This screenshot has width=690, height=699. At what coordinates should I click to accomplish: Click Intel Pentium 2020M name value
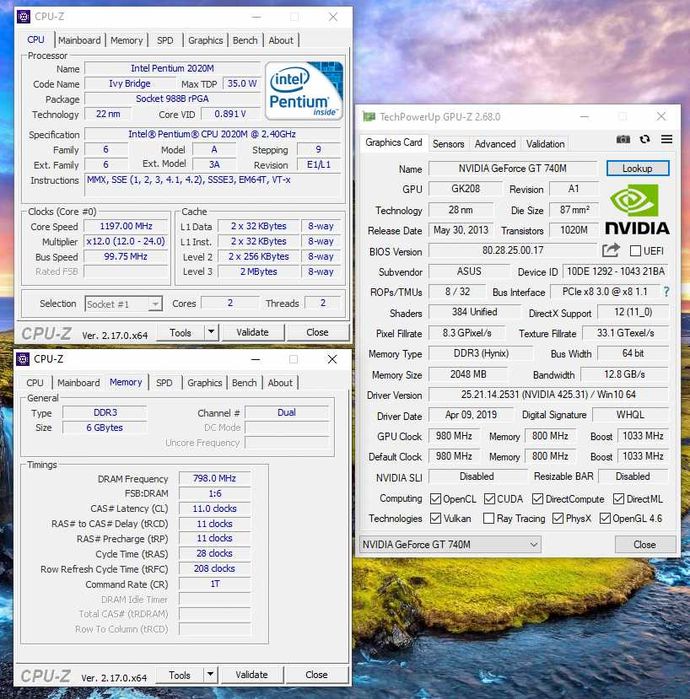coord(172,69)
